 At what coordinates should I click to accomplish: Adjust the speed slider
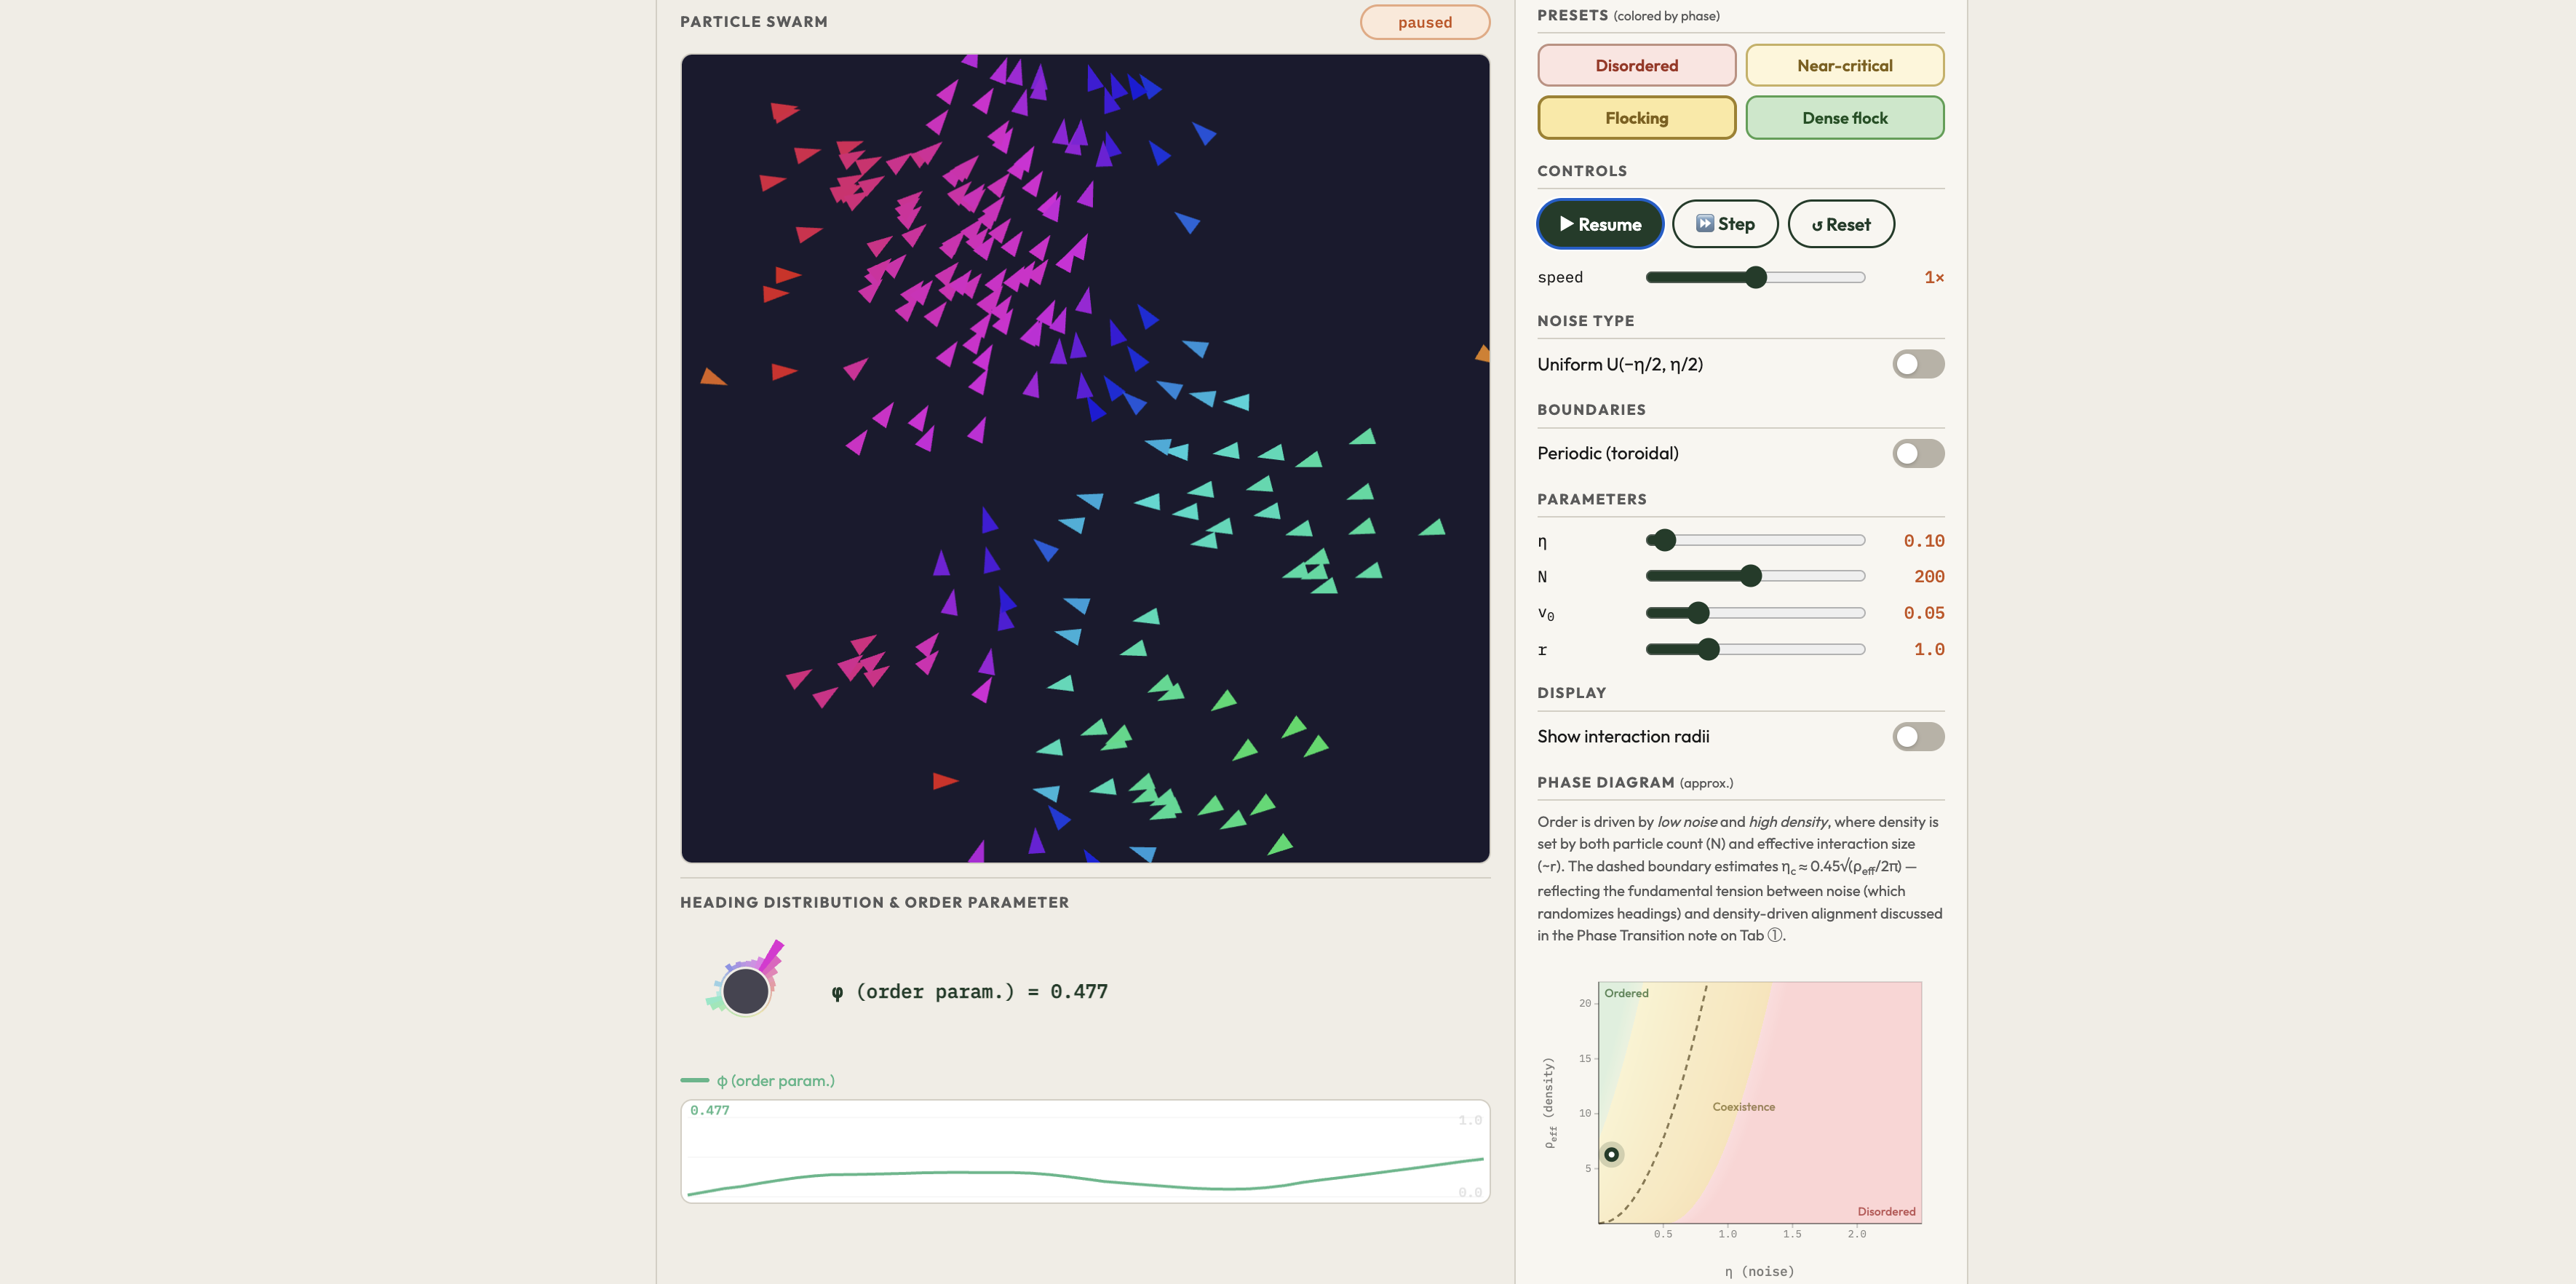coord(1756,277)
